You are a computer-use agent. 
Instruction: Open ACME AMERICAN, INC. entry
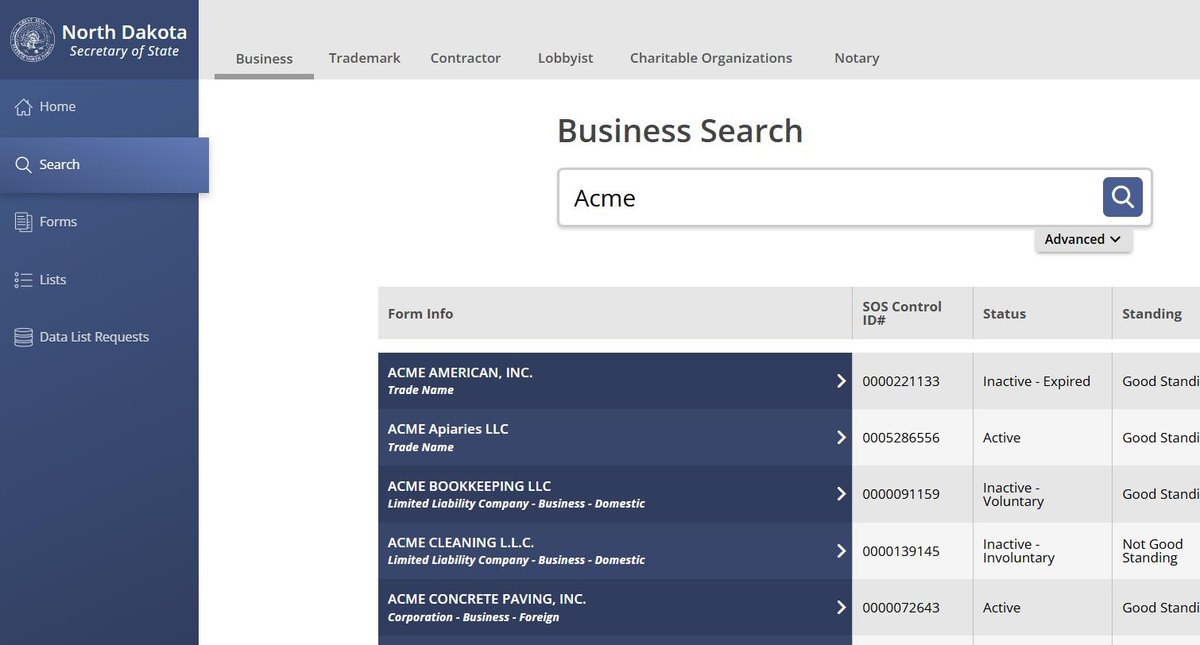pyautogui.click(x=615, y=381)
